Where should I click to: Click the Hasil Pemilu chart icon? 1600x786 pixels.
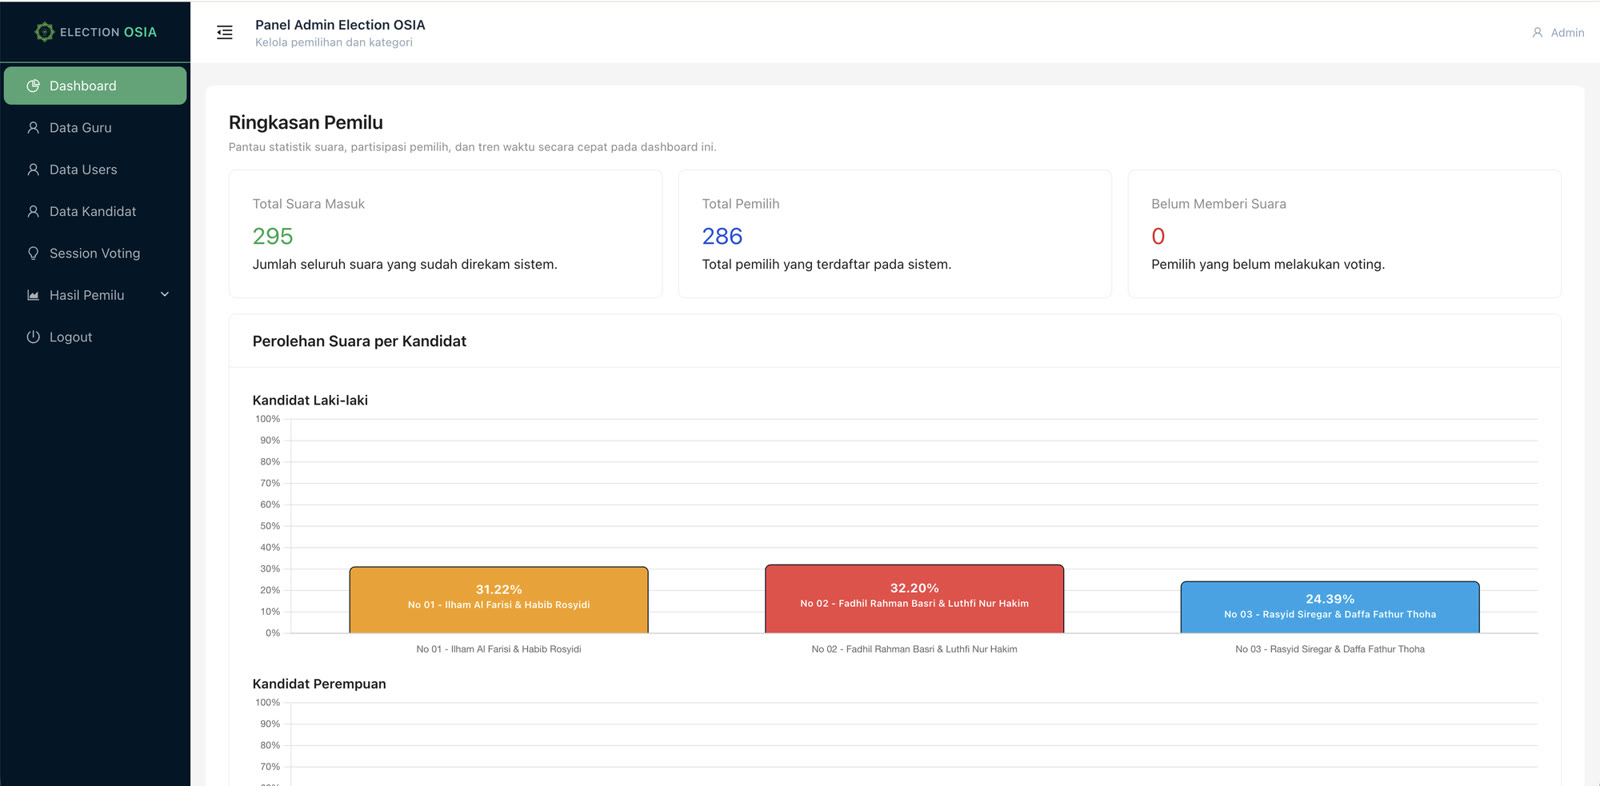tap(33, 296)
